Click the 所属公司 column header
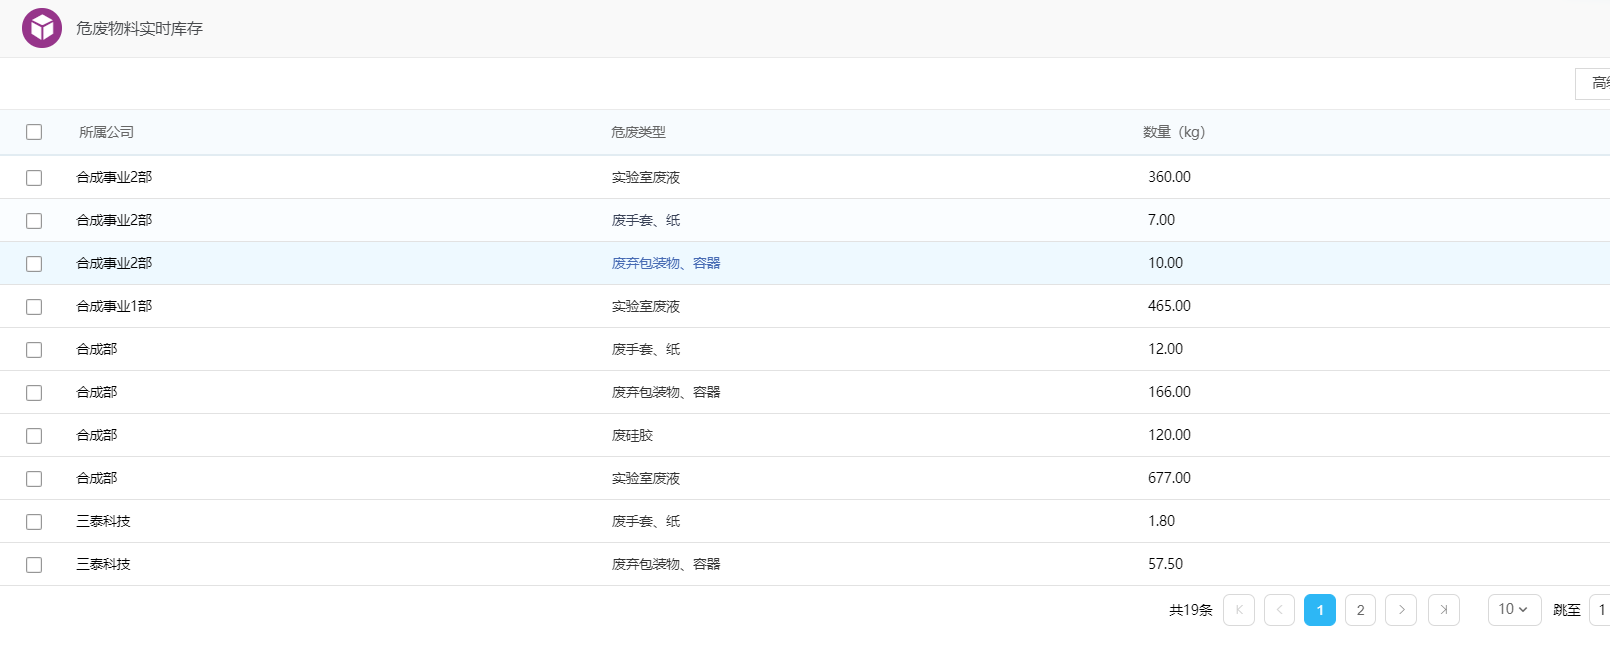The height and width of the screenshot is (662, 1610). pos(106,132)
